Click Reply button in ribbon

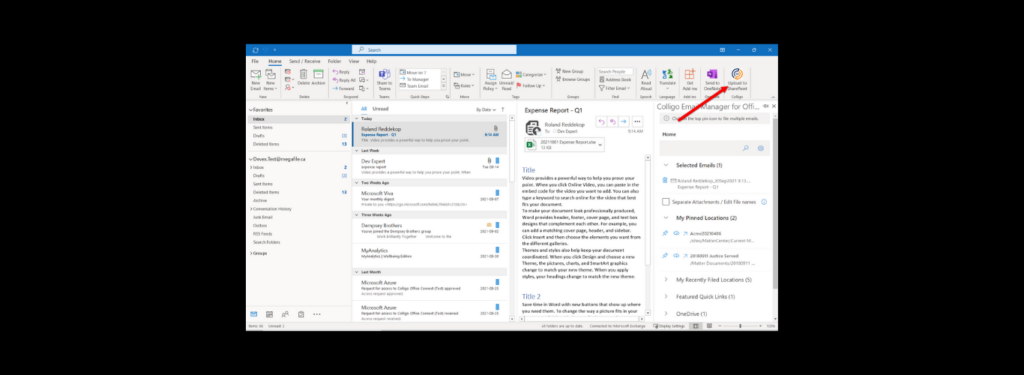coord(342,72)
